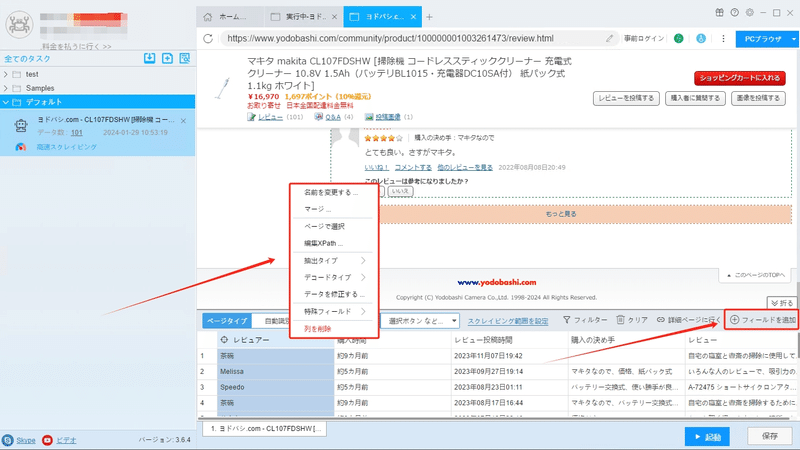Click the new task plus icon
Viewport: 800px width, 450px height.
click(x=167, y=58)
